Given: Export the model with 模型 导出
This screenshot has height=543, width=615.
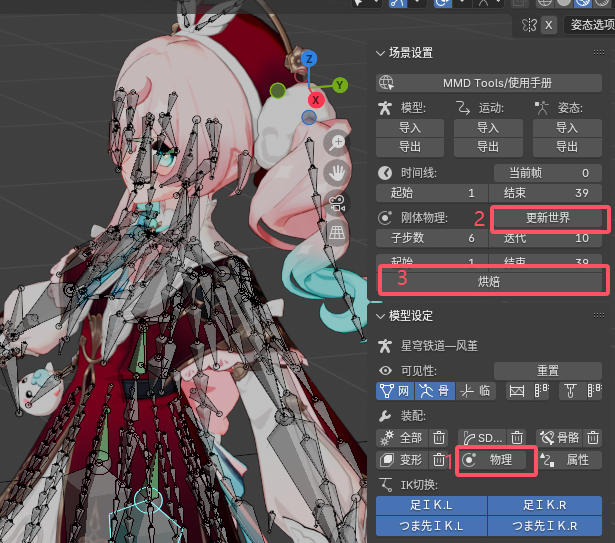Looking at the screenshot, I should (x=410, y=147).
